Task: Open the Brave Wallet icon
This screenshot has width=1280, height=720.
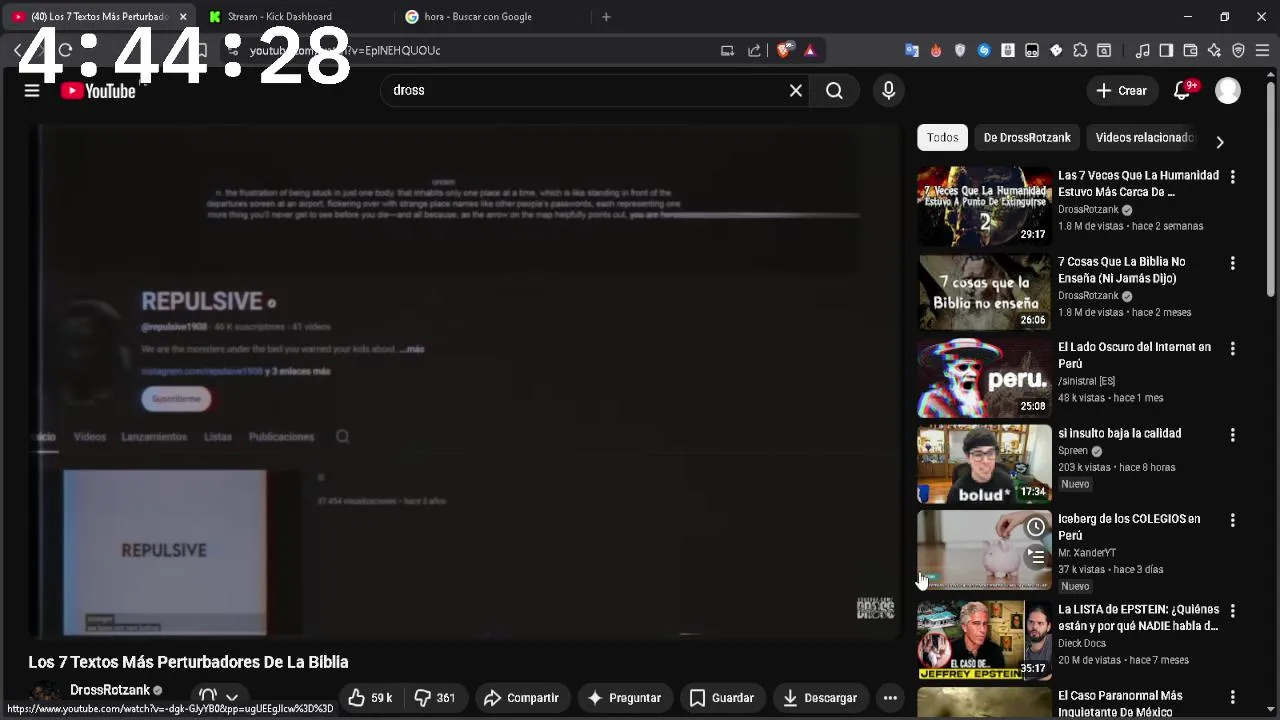Action: tap(1190, 50)
